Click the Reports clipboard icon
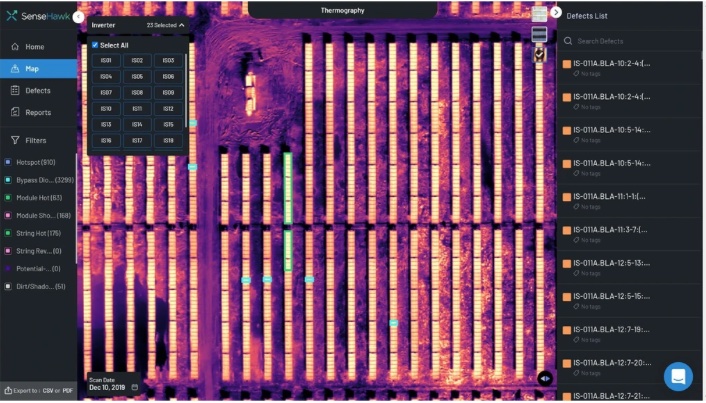 [x=15, y=113]
